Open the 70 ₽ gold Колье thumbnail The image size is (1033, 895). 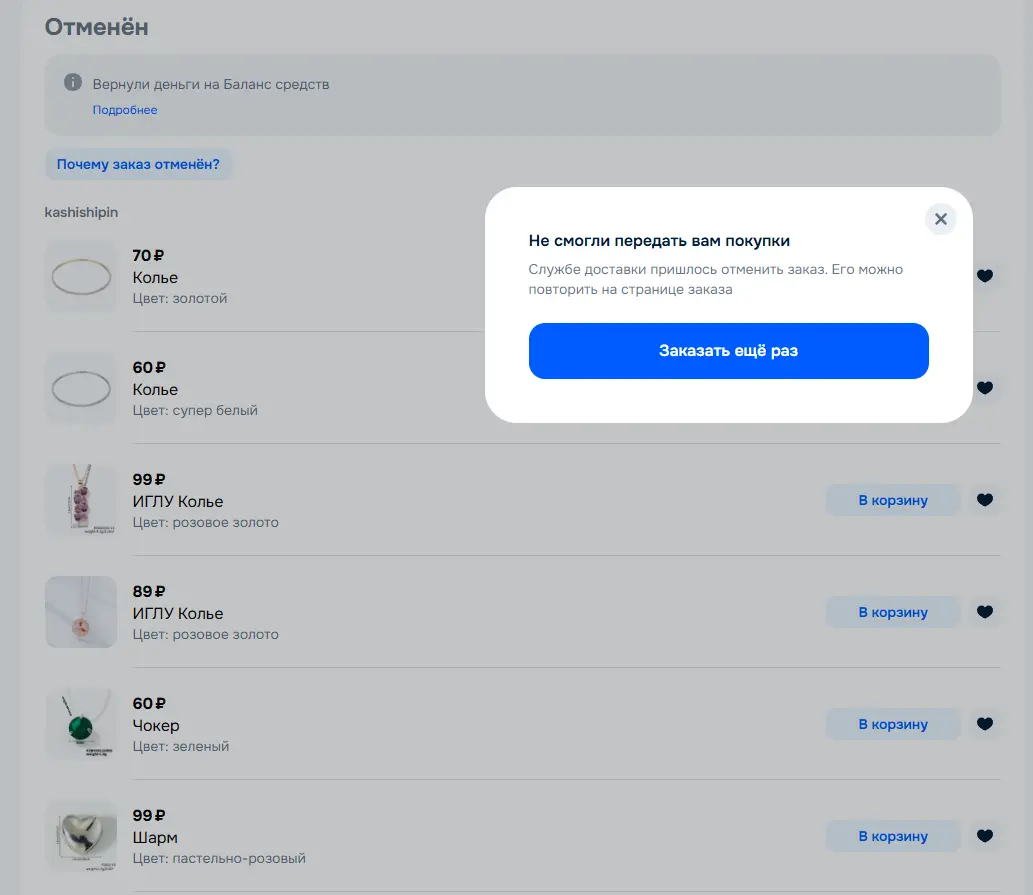click(81, 276)
